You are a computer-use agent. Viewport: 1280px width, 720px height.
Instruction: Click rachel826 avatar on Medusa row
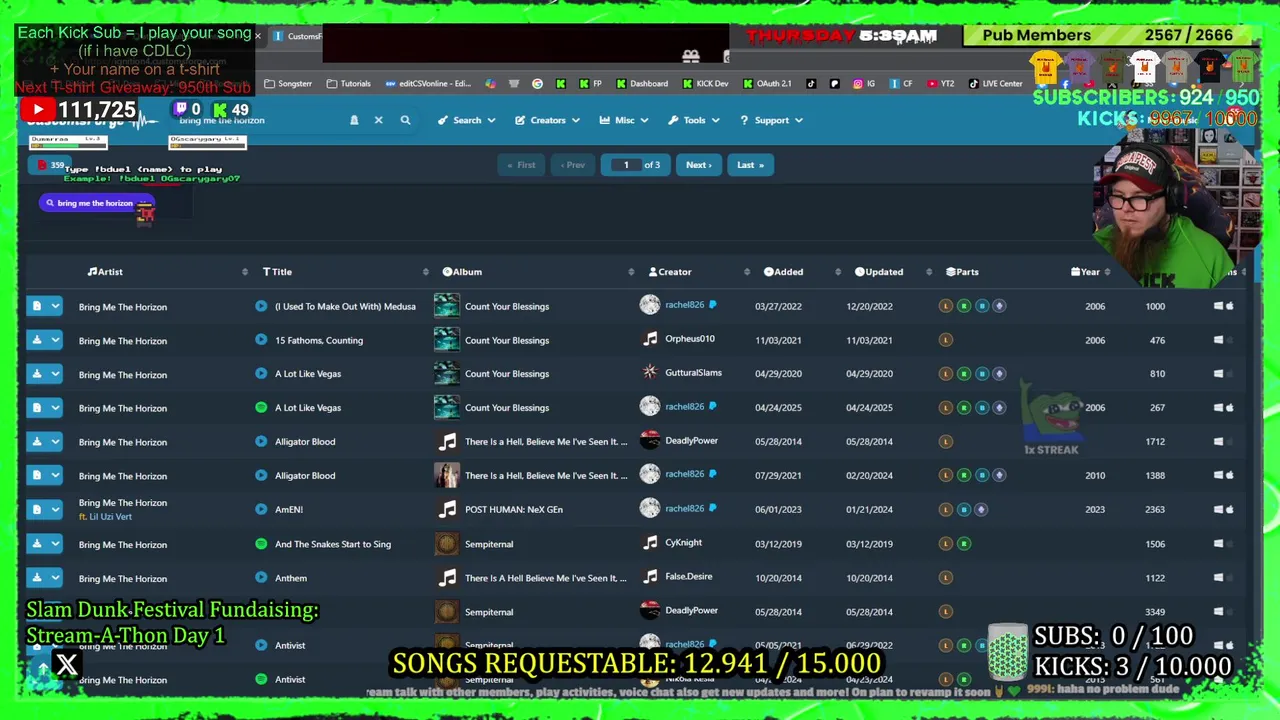coord(650,305)
